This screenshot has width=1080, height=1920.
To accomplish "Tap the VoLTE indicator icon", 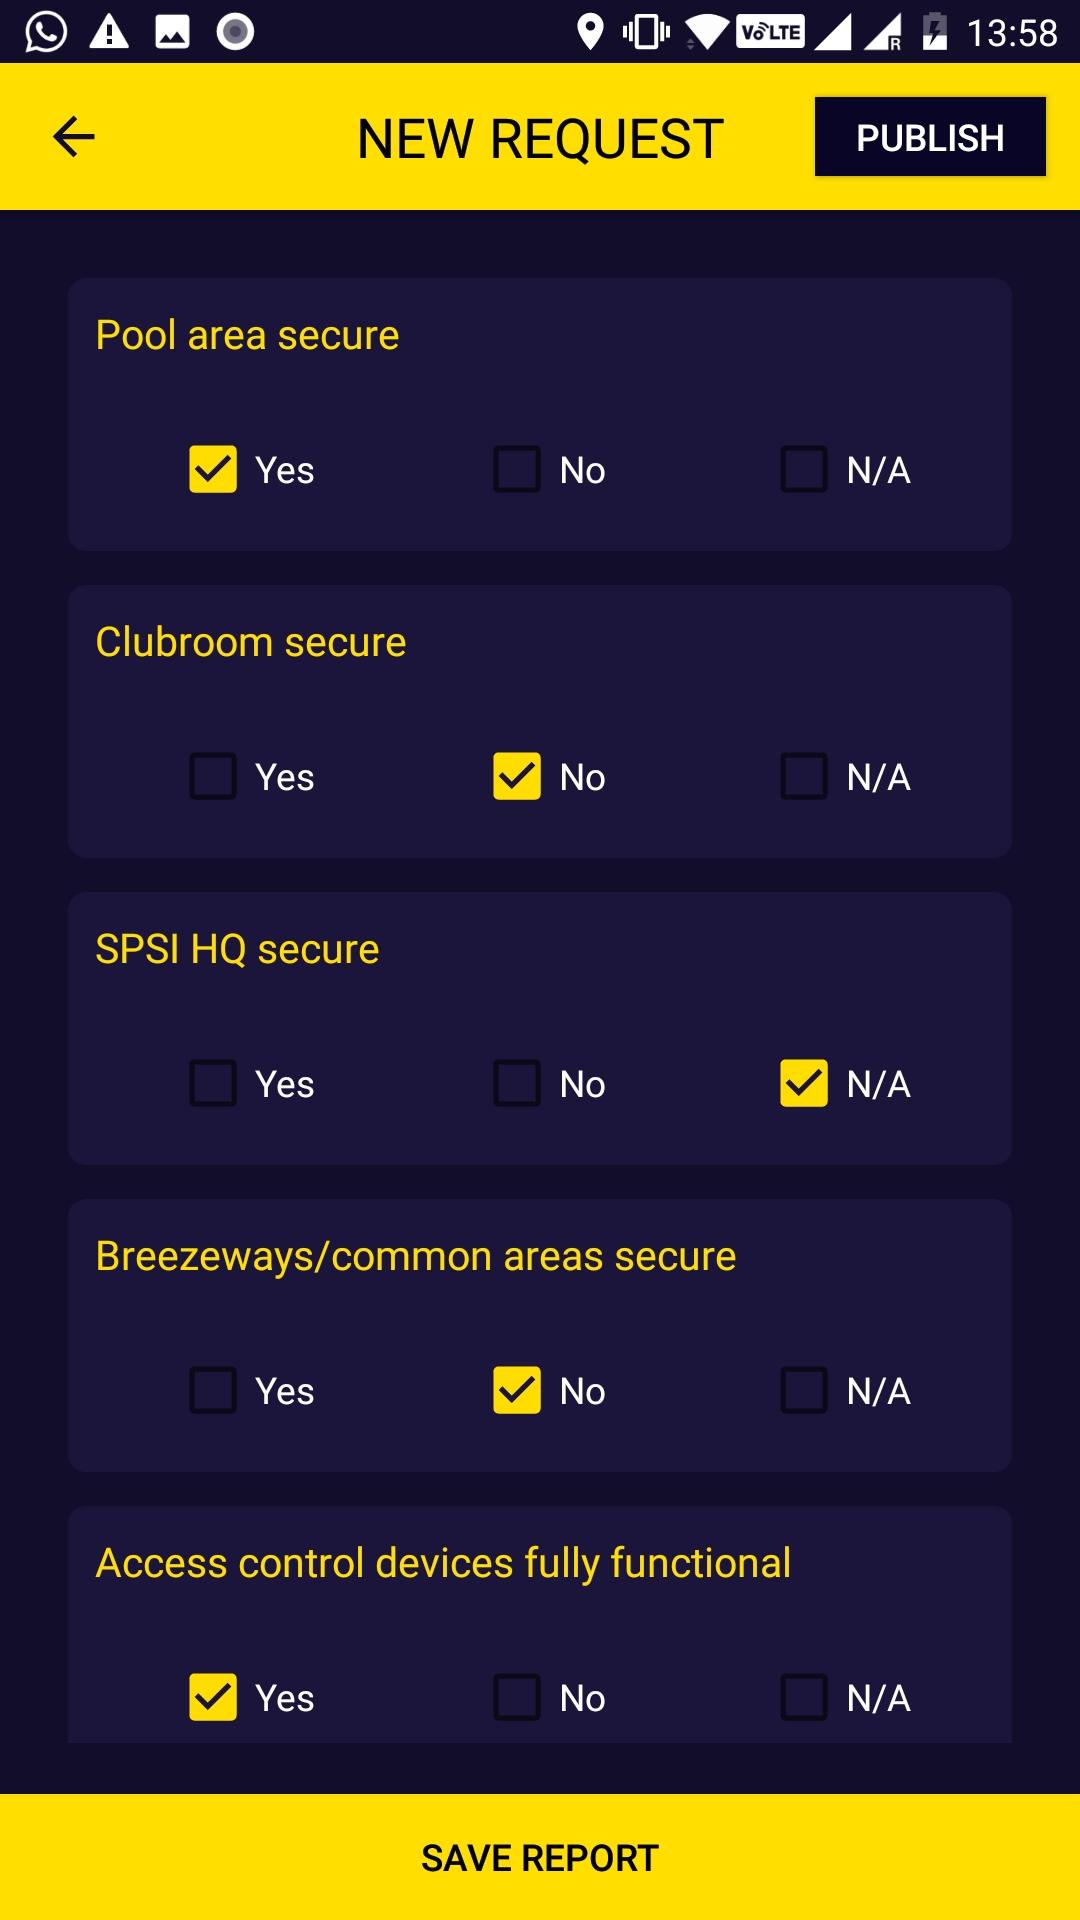I will click(x=770, y=32).
